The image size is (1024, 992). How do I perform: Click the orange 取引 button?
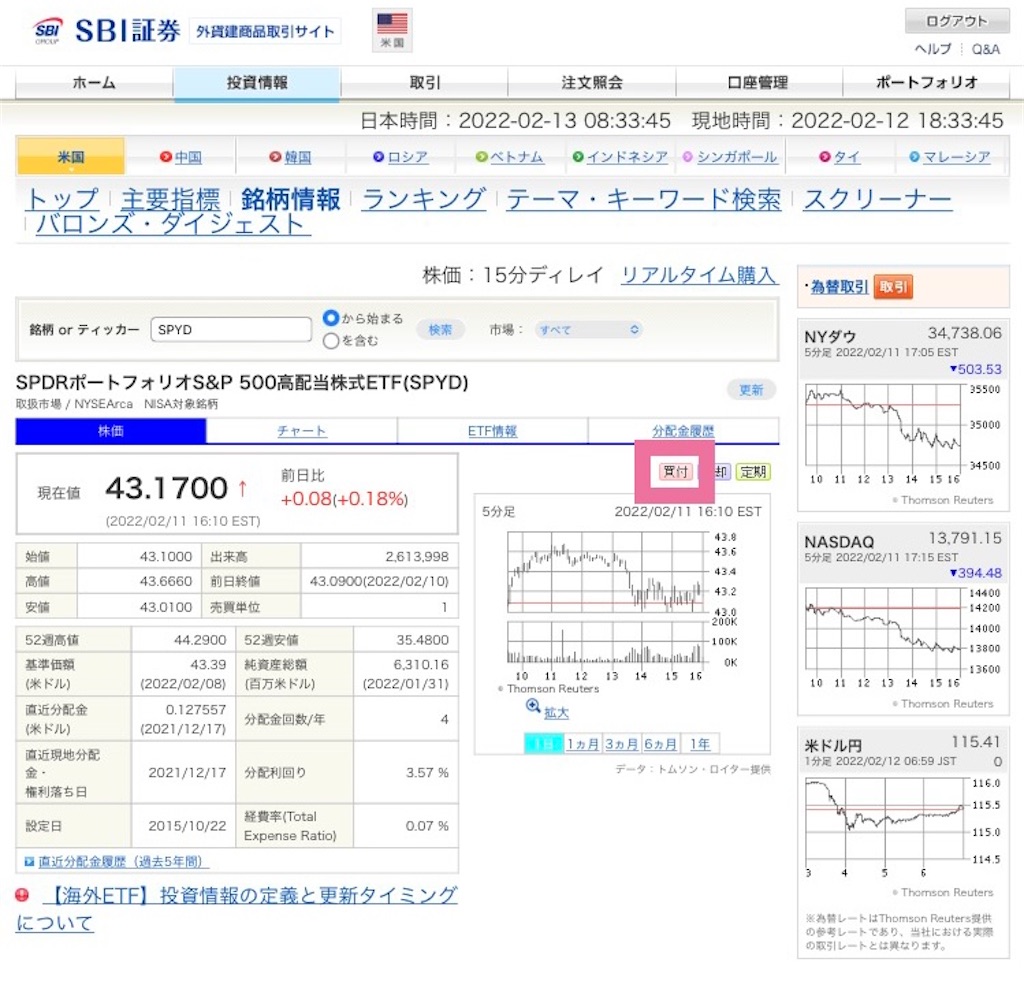[x=893, y=287]
